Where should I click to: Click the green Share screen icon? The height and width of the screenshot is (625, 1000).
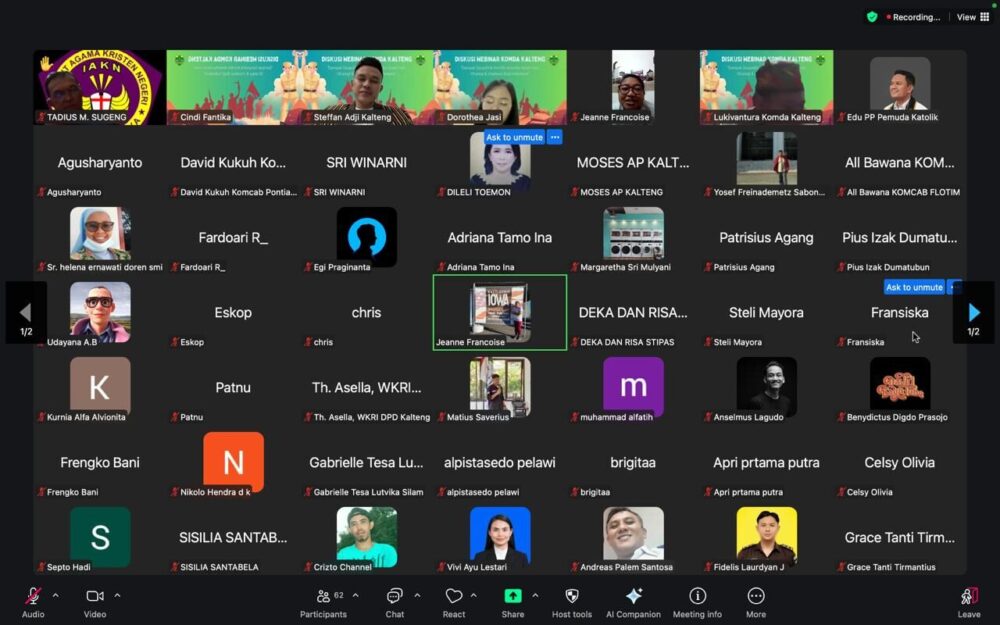point(512,597)
